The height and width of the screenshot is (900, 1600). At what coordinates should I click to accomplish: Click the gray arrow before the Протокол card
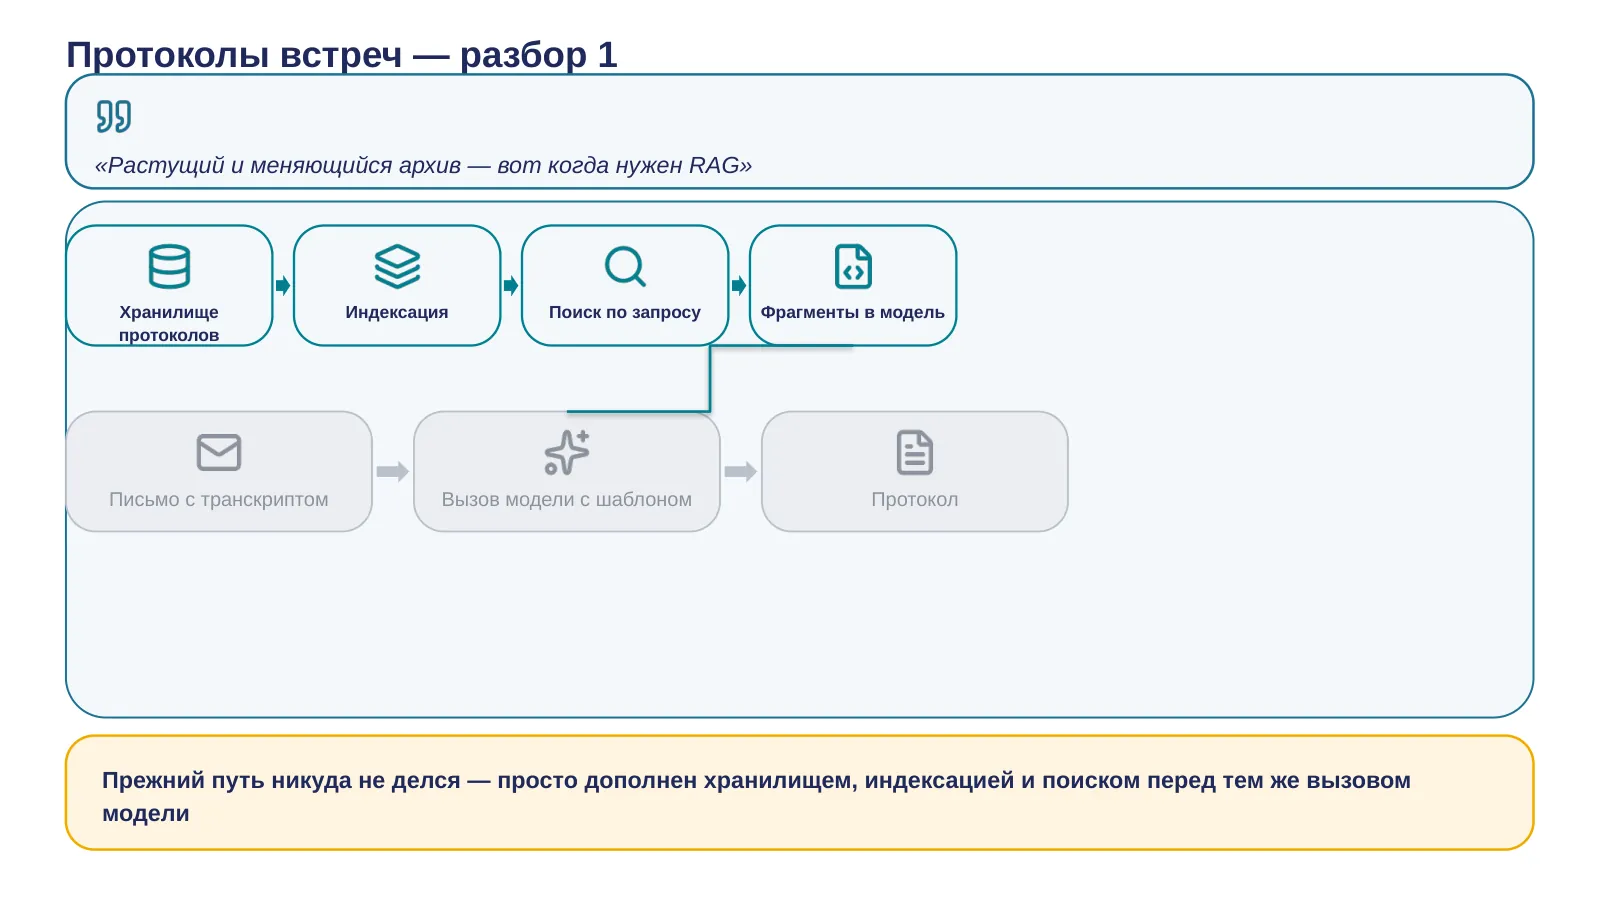[x=741, y=472]
